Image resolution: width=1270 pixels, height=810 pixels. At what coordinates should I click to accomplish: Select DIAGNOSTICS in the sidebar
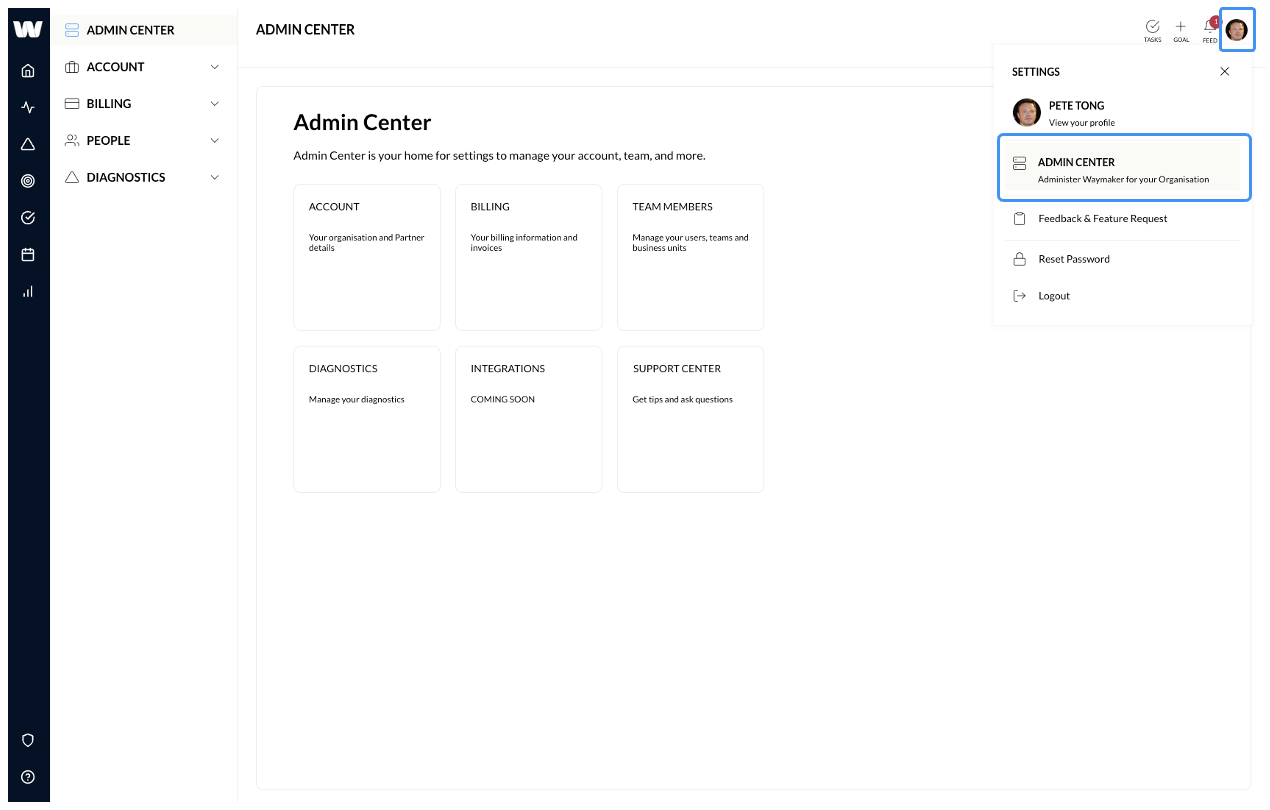point(143,178)
